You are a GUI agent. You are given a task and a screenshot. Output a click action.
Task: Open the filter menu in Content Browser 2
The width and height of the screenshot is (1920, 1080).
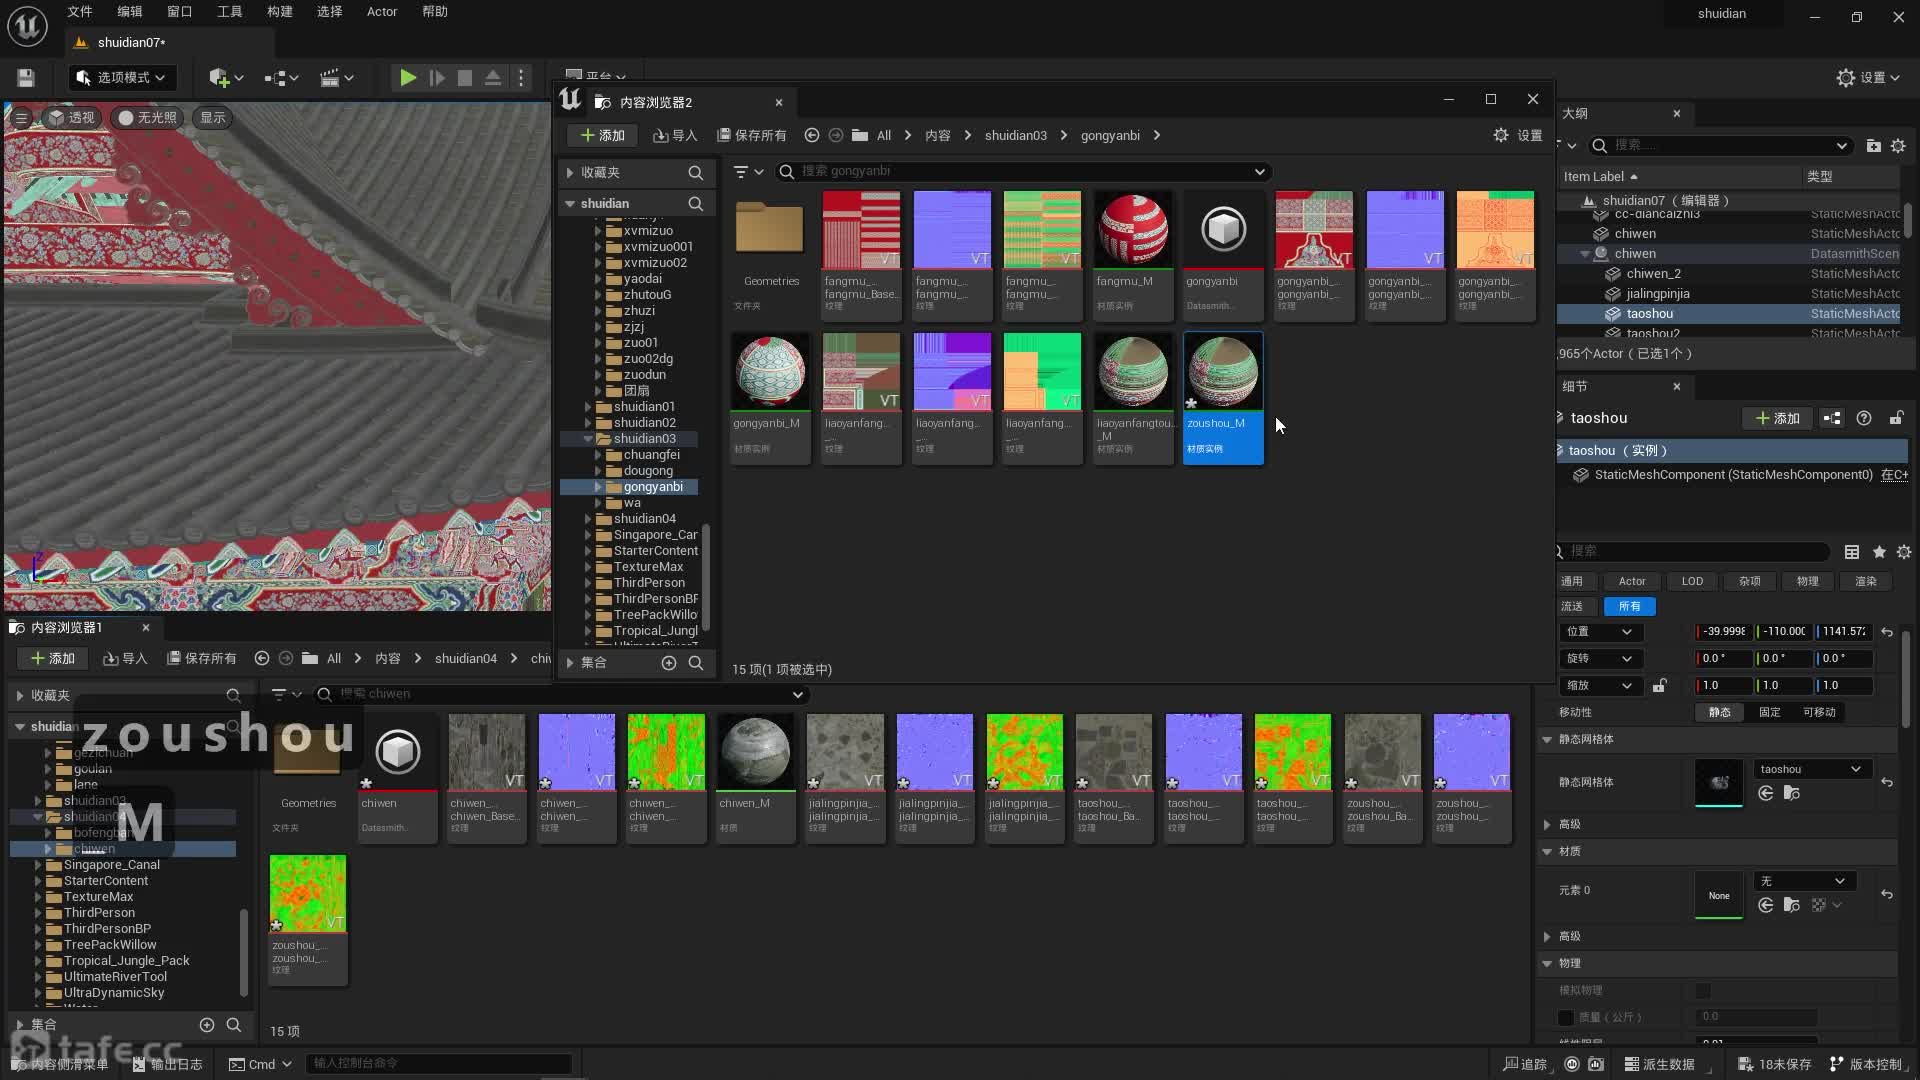[x=748, y=172]
